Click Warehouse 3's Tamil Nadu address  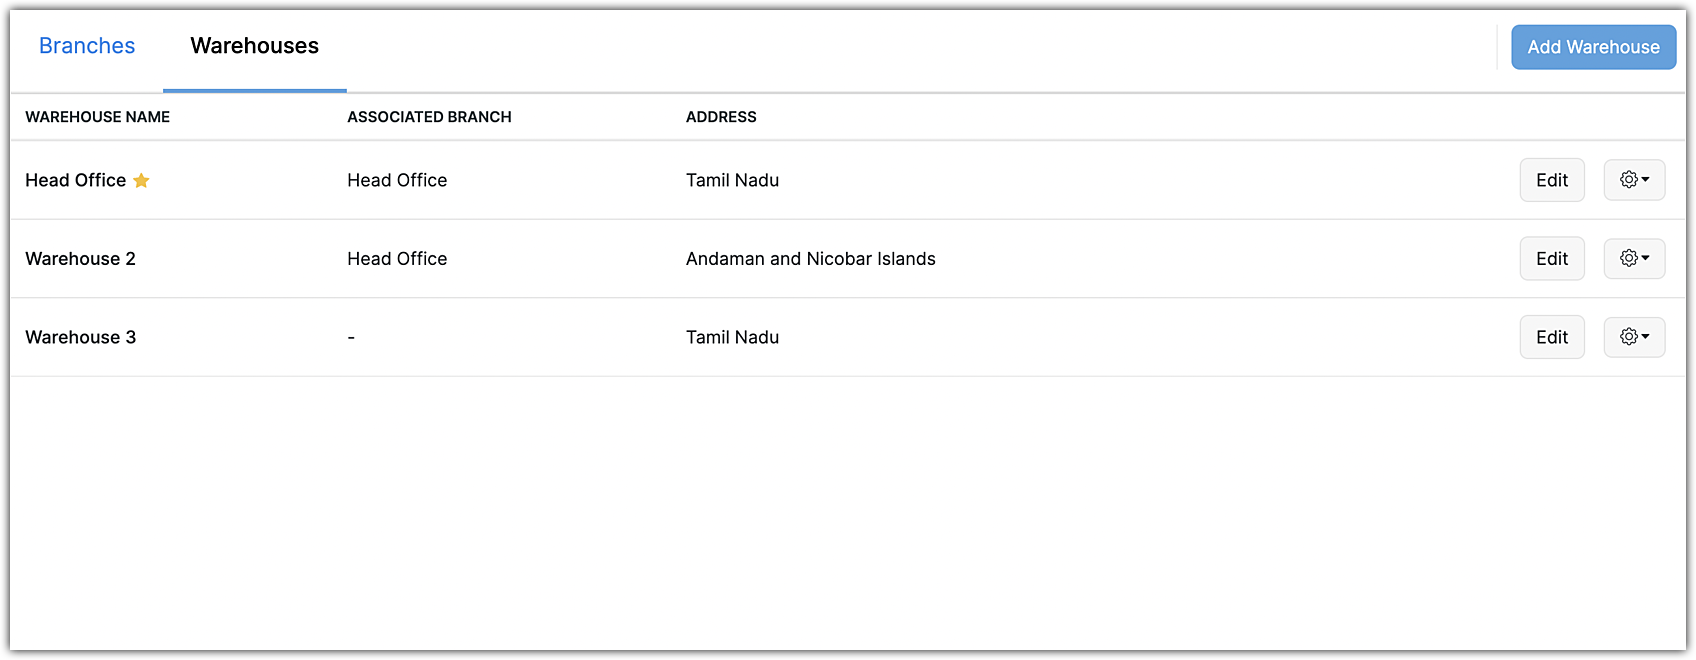(x=732, y=337)
